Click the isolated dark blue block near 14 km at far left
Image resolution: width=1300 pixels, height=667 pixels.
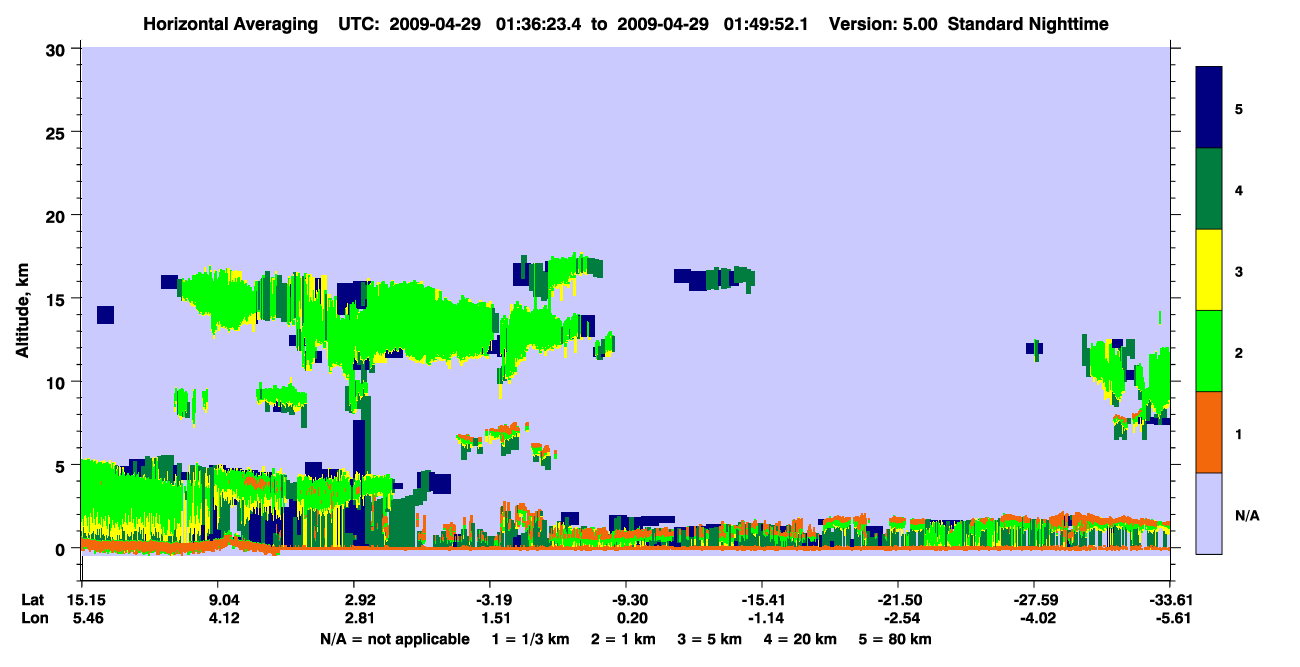click(105, 315)
